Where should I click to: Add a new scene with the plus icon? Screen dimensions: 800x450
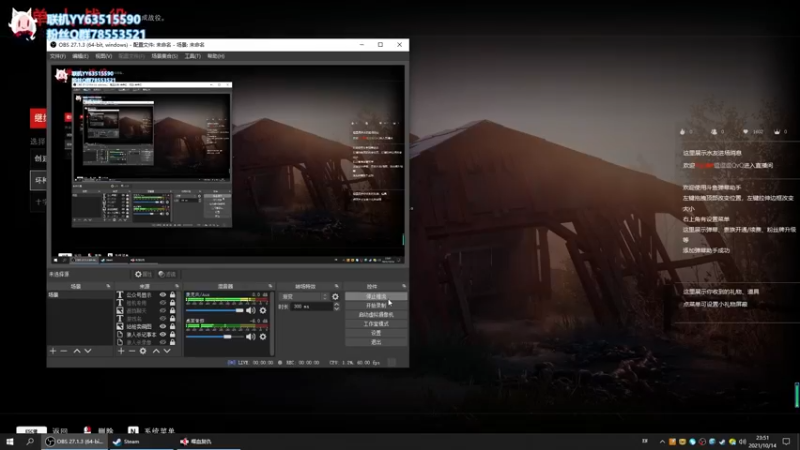pos(53,351)
